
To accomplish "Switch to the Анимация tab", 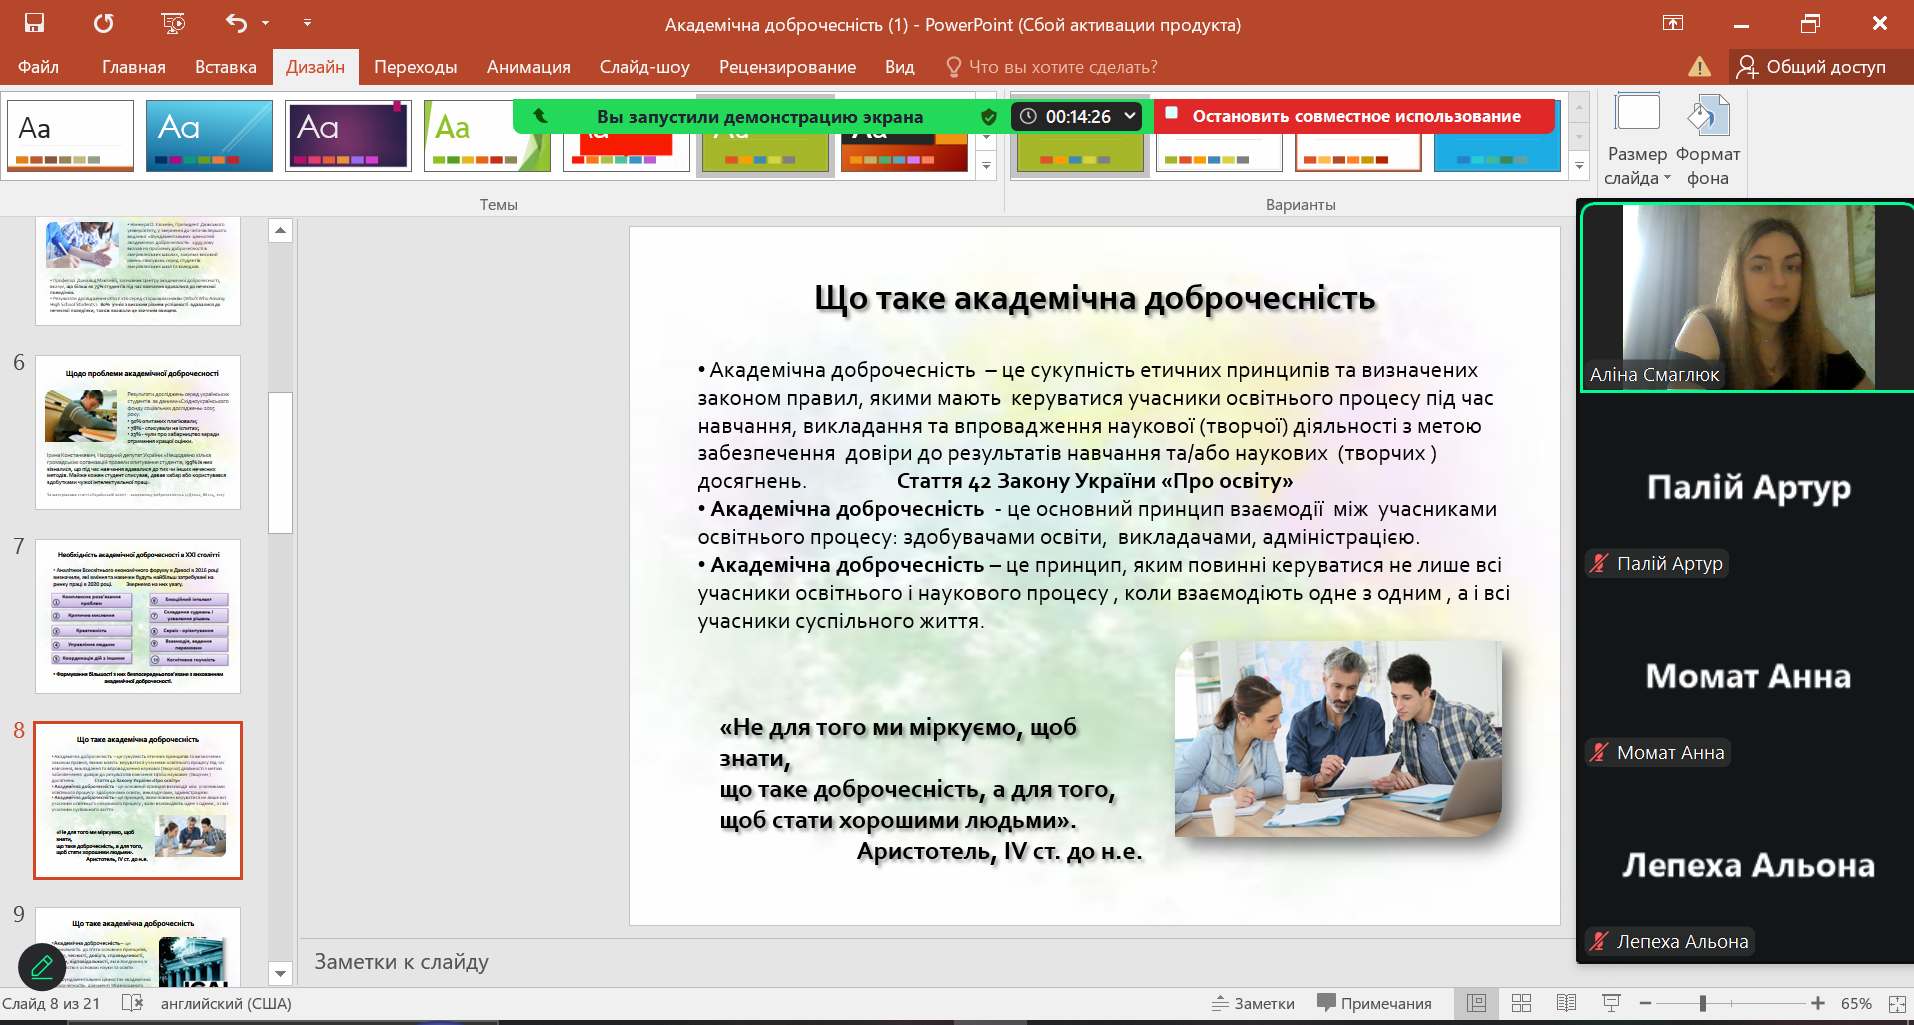I will pos(528,67).
